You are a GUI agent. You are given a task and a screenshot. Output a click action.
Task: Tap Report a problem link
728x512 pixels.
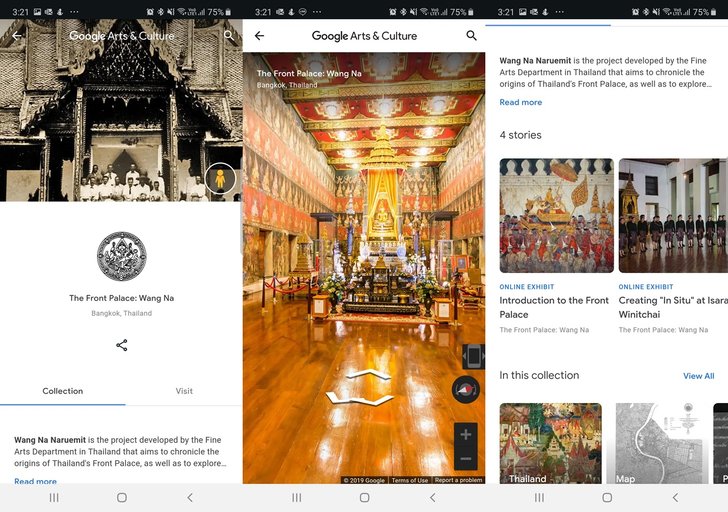click(x=458, y=480)
